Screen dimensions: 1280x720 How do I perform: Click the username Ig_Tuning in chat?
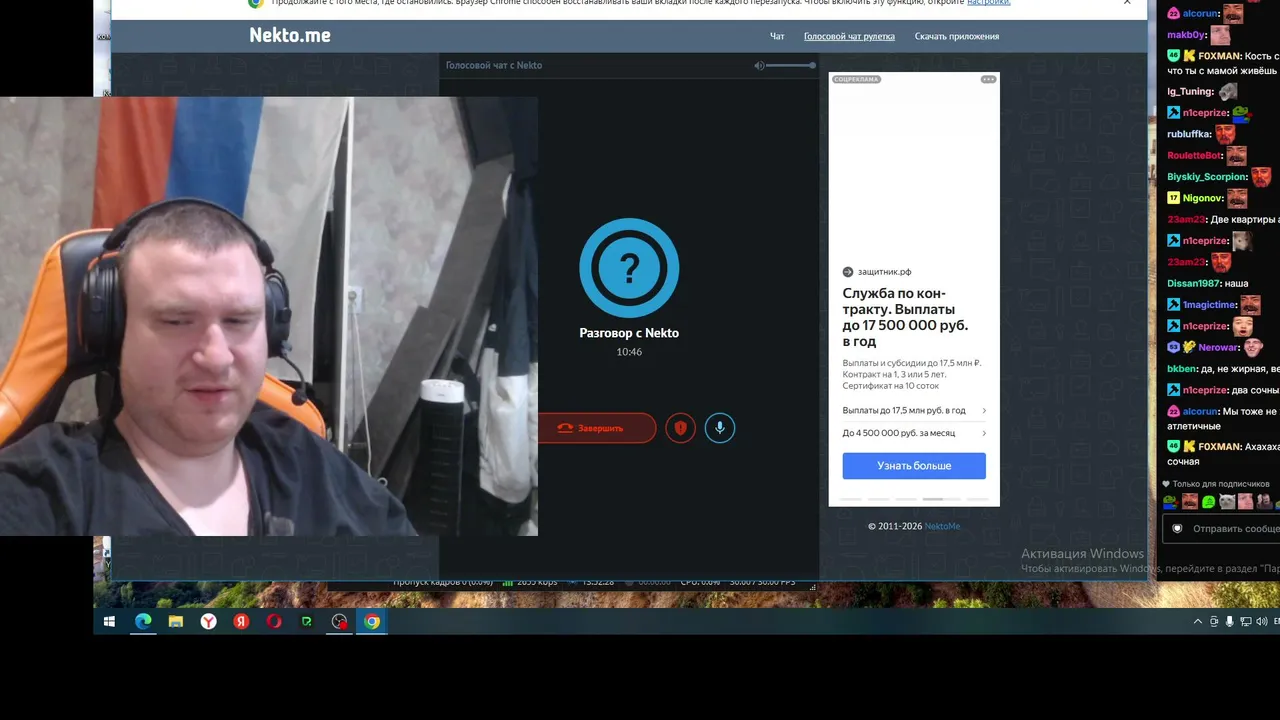(1190, 92)
